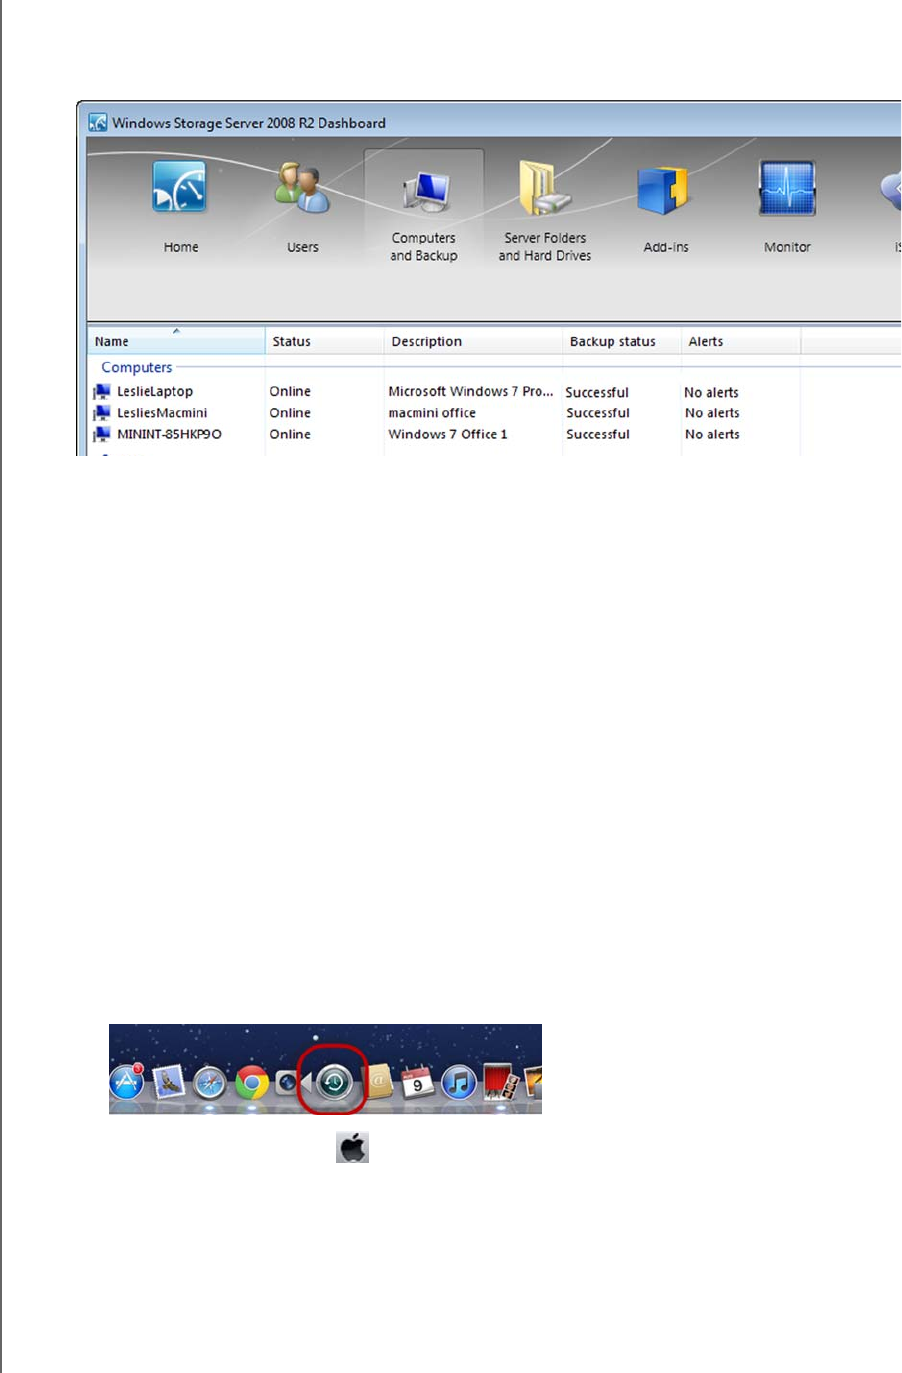This screenshot has width=902, height=1373.
Task: Click the 'Windows 7 Office 1' description
Action: (x=448, y=434)
